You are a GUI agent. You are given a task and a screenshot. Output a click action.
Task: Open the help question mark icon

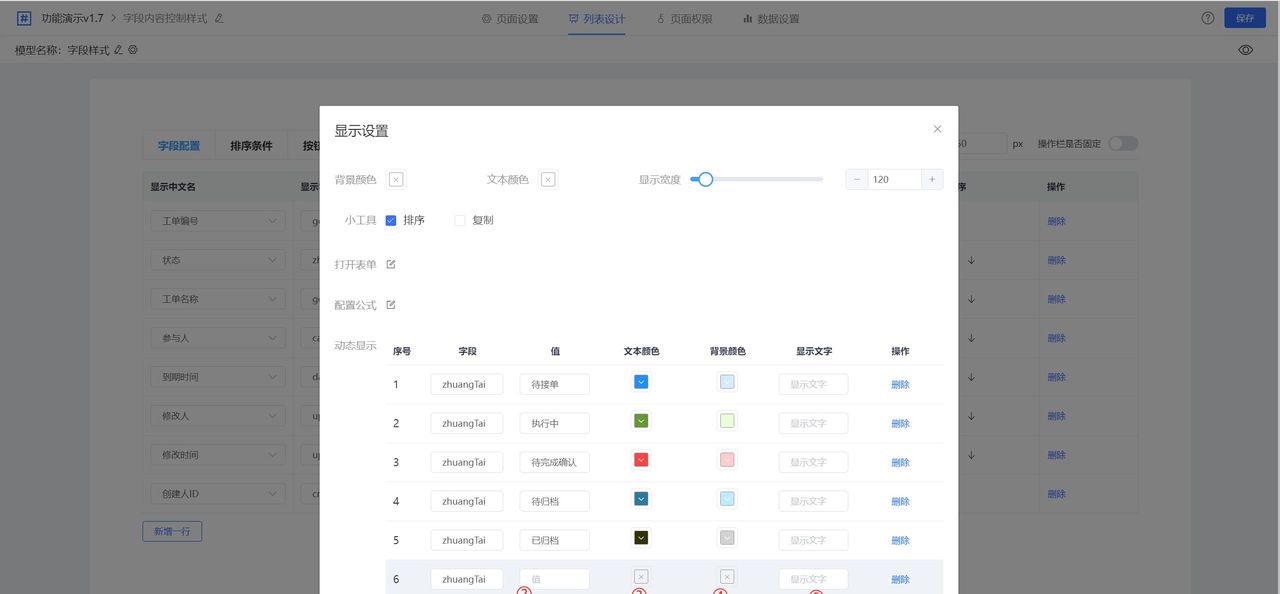1207,17
